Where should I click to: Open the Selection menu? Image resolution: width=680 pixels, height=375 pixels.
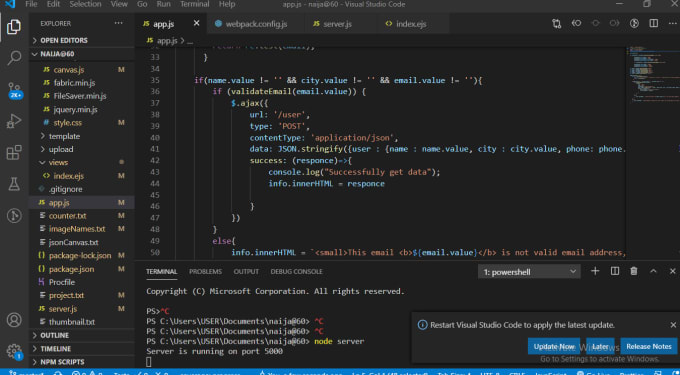[85, 4]
